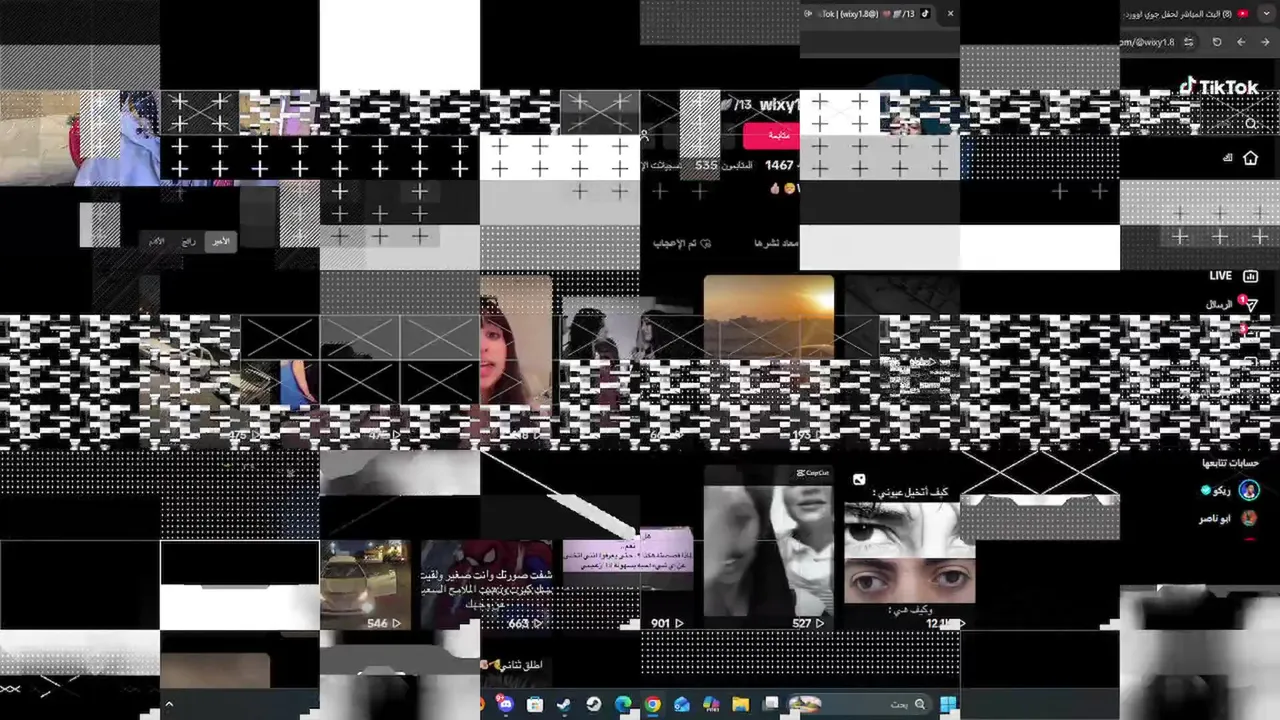Switch to the reposted videos tab
The image size is (1280, 720).
coord(776,243)
